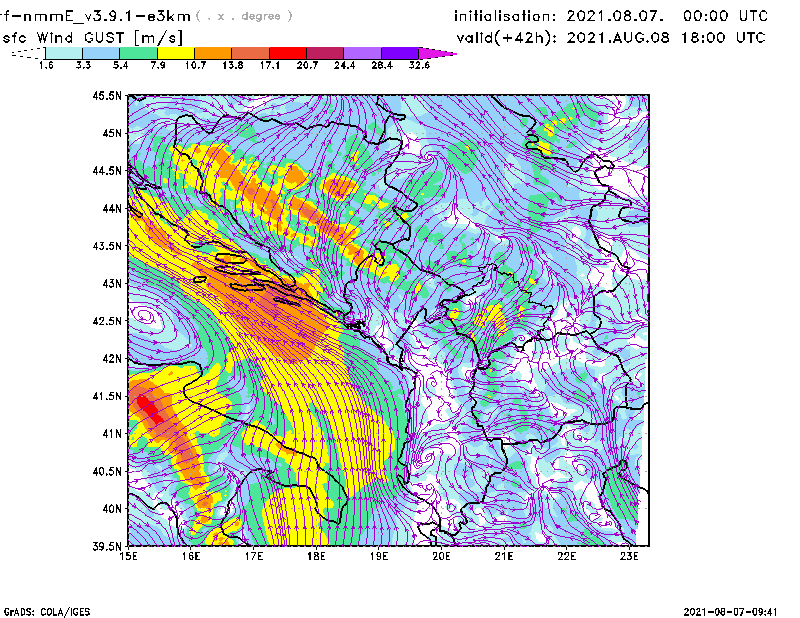Click the crimson 20.7–24.4 legend swatch
Screen dimensions: 800x618
pos(325,53)
